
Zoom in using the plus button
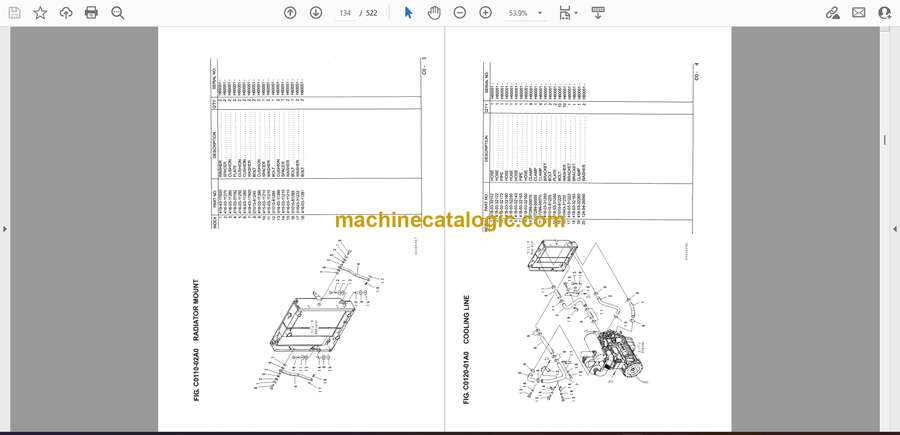486,13
